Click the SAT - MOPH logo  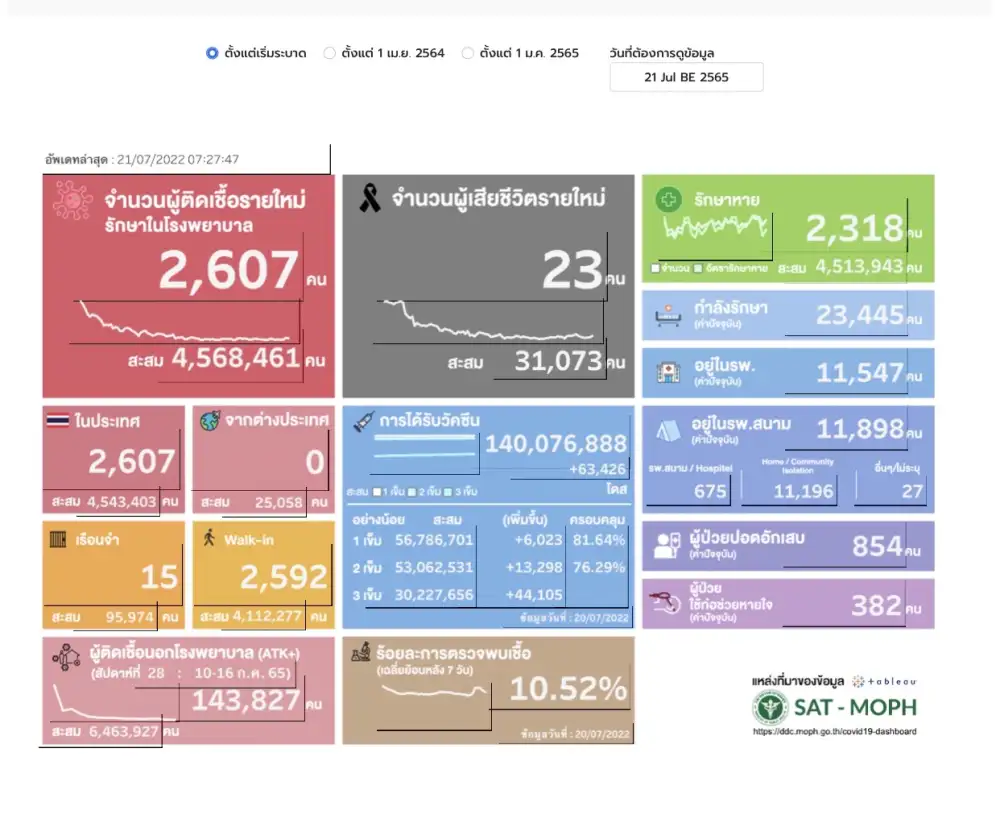(833, 708)
